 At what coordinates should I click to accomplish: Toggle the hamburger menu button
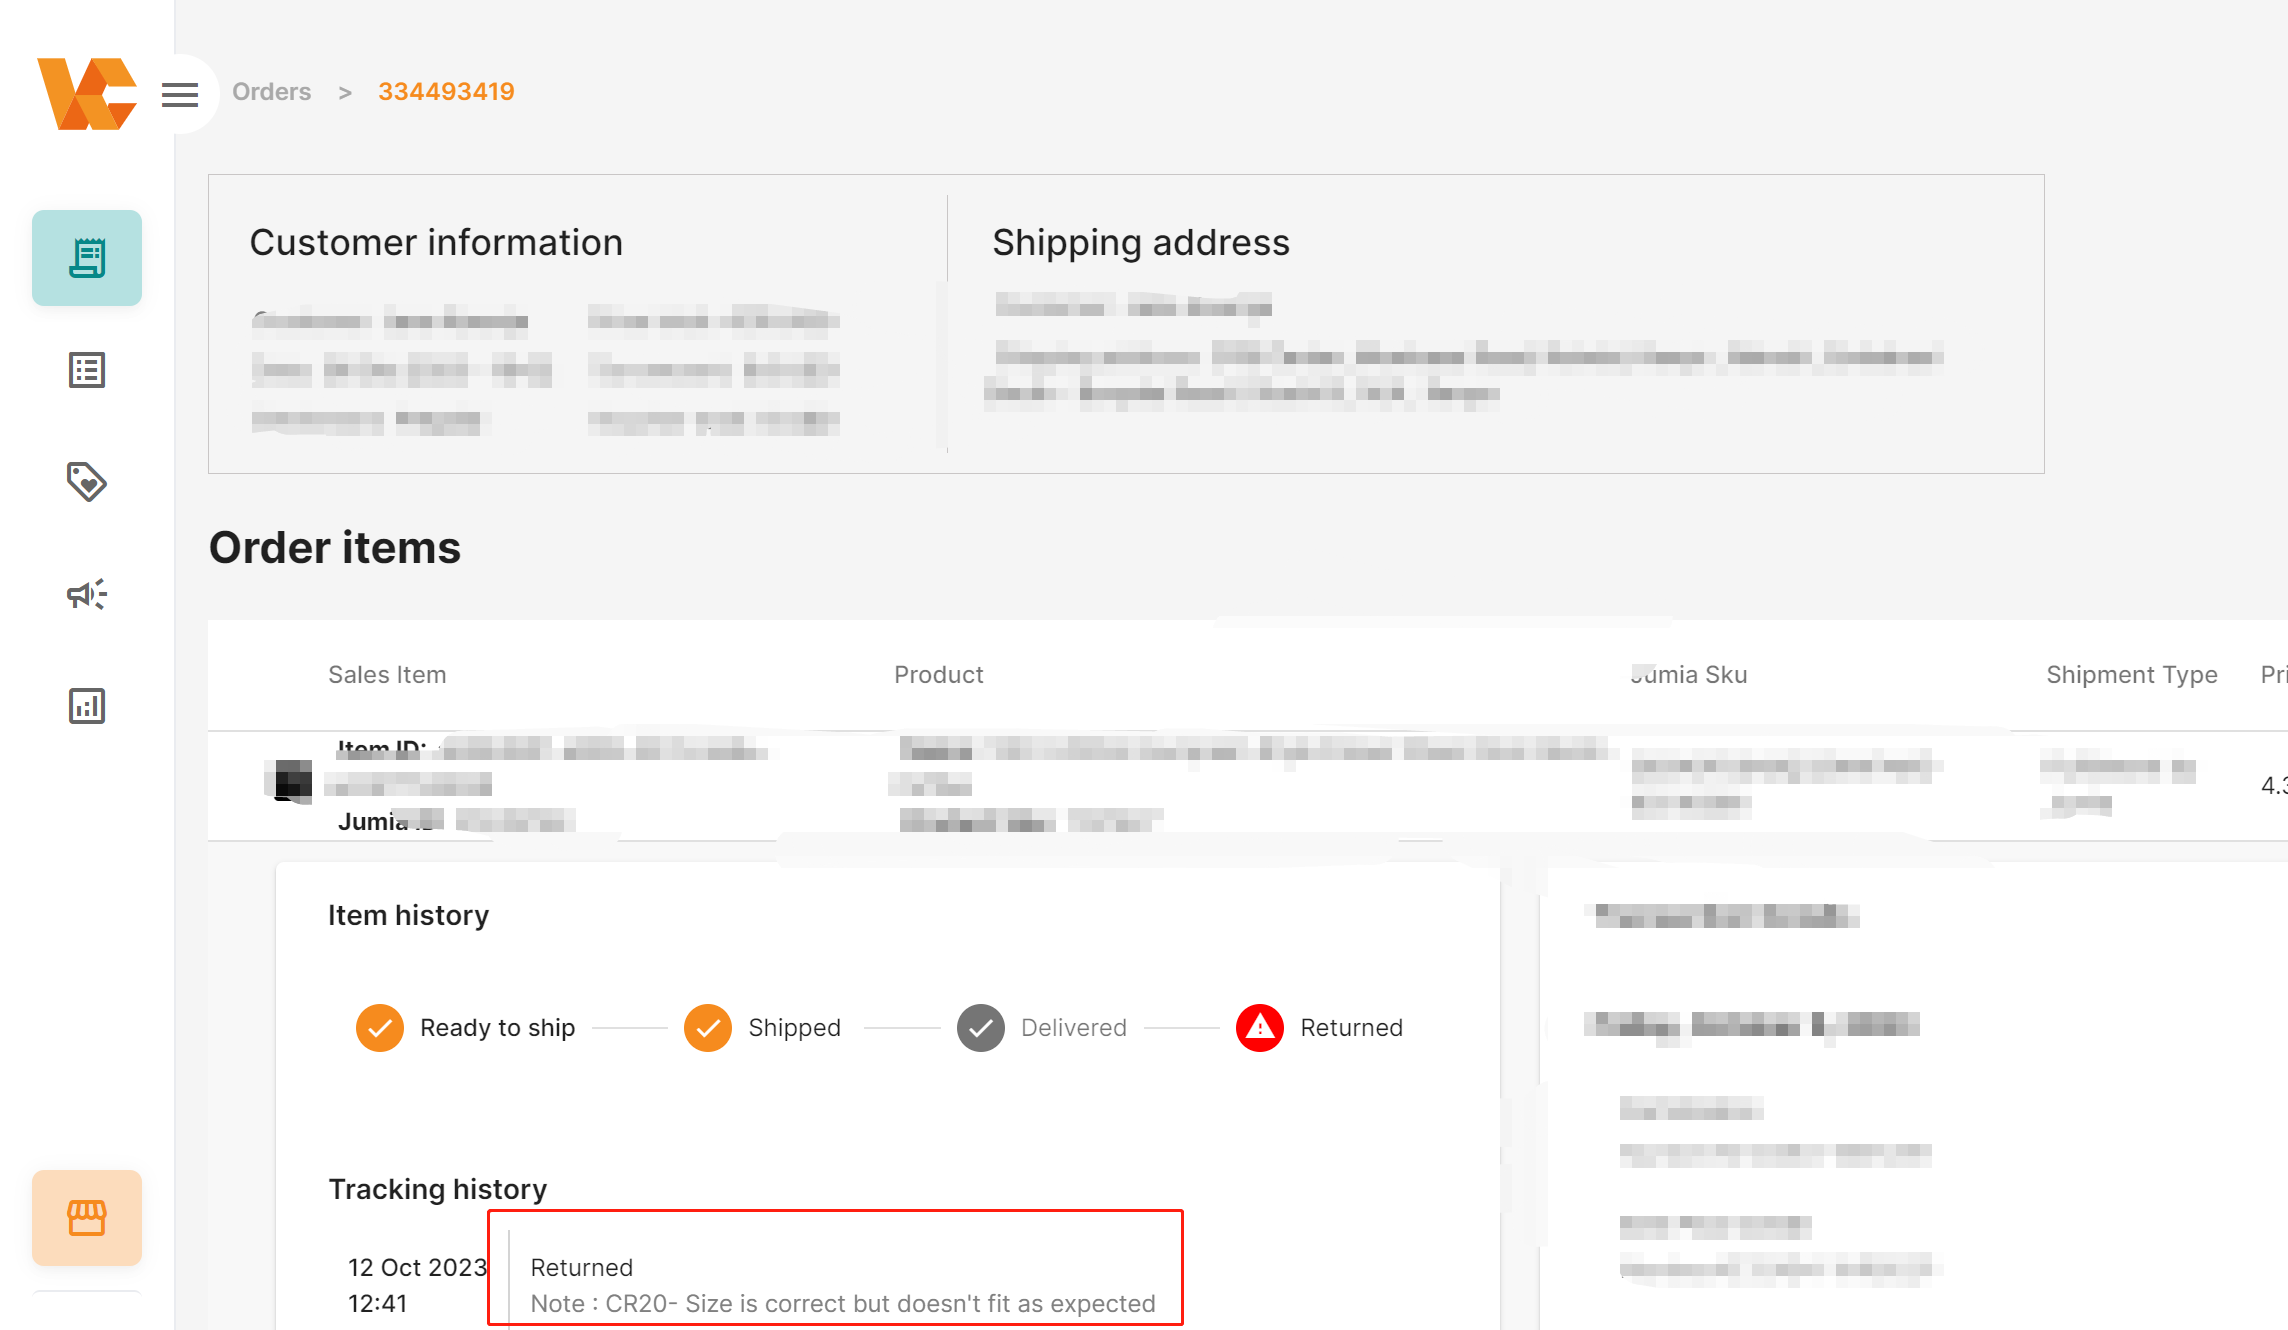point(180,95)
